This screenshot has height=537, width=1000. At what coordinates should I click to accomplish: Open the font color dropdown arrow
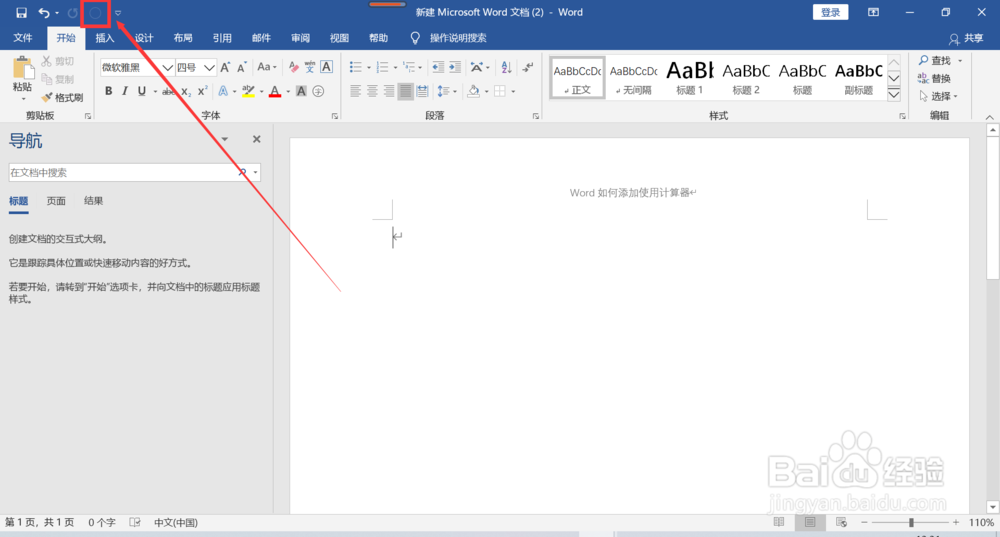(288, 92)
